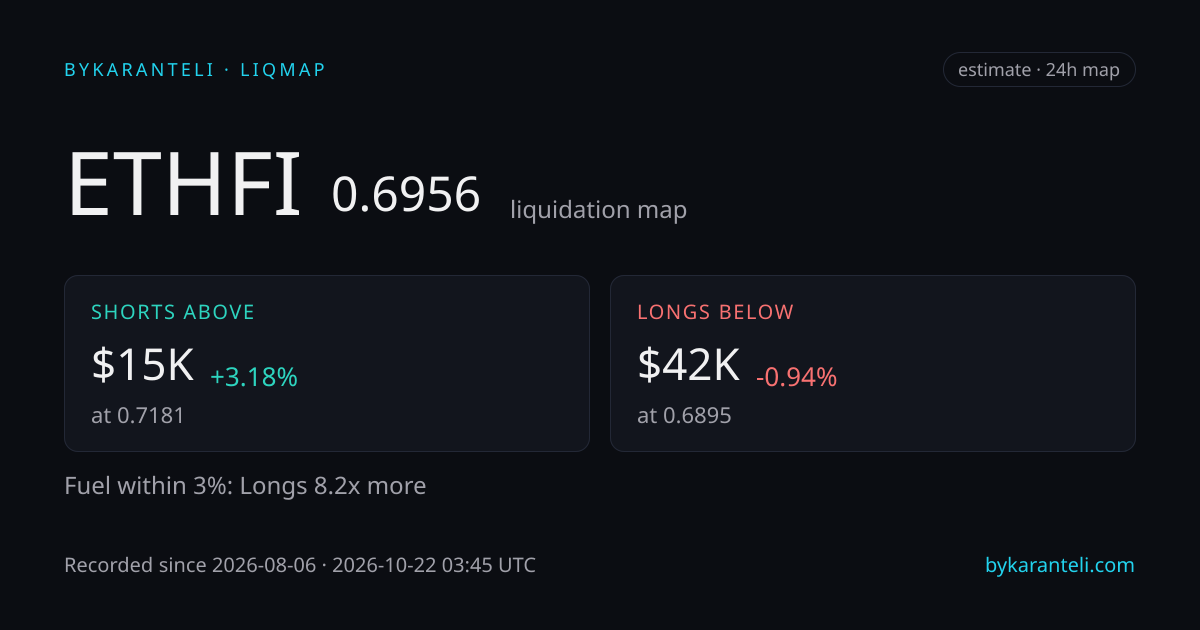Click the $42K longs amount
Image resolution: width=1200 pixels, height=630 pixels.
(x=689, y=365)
